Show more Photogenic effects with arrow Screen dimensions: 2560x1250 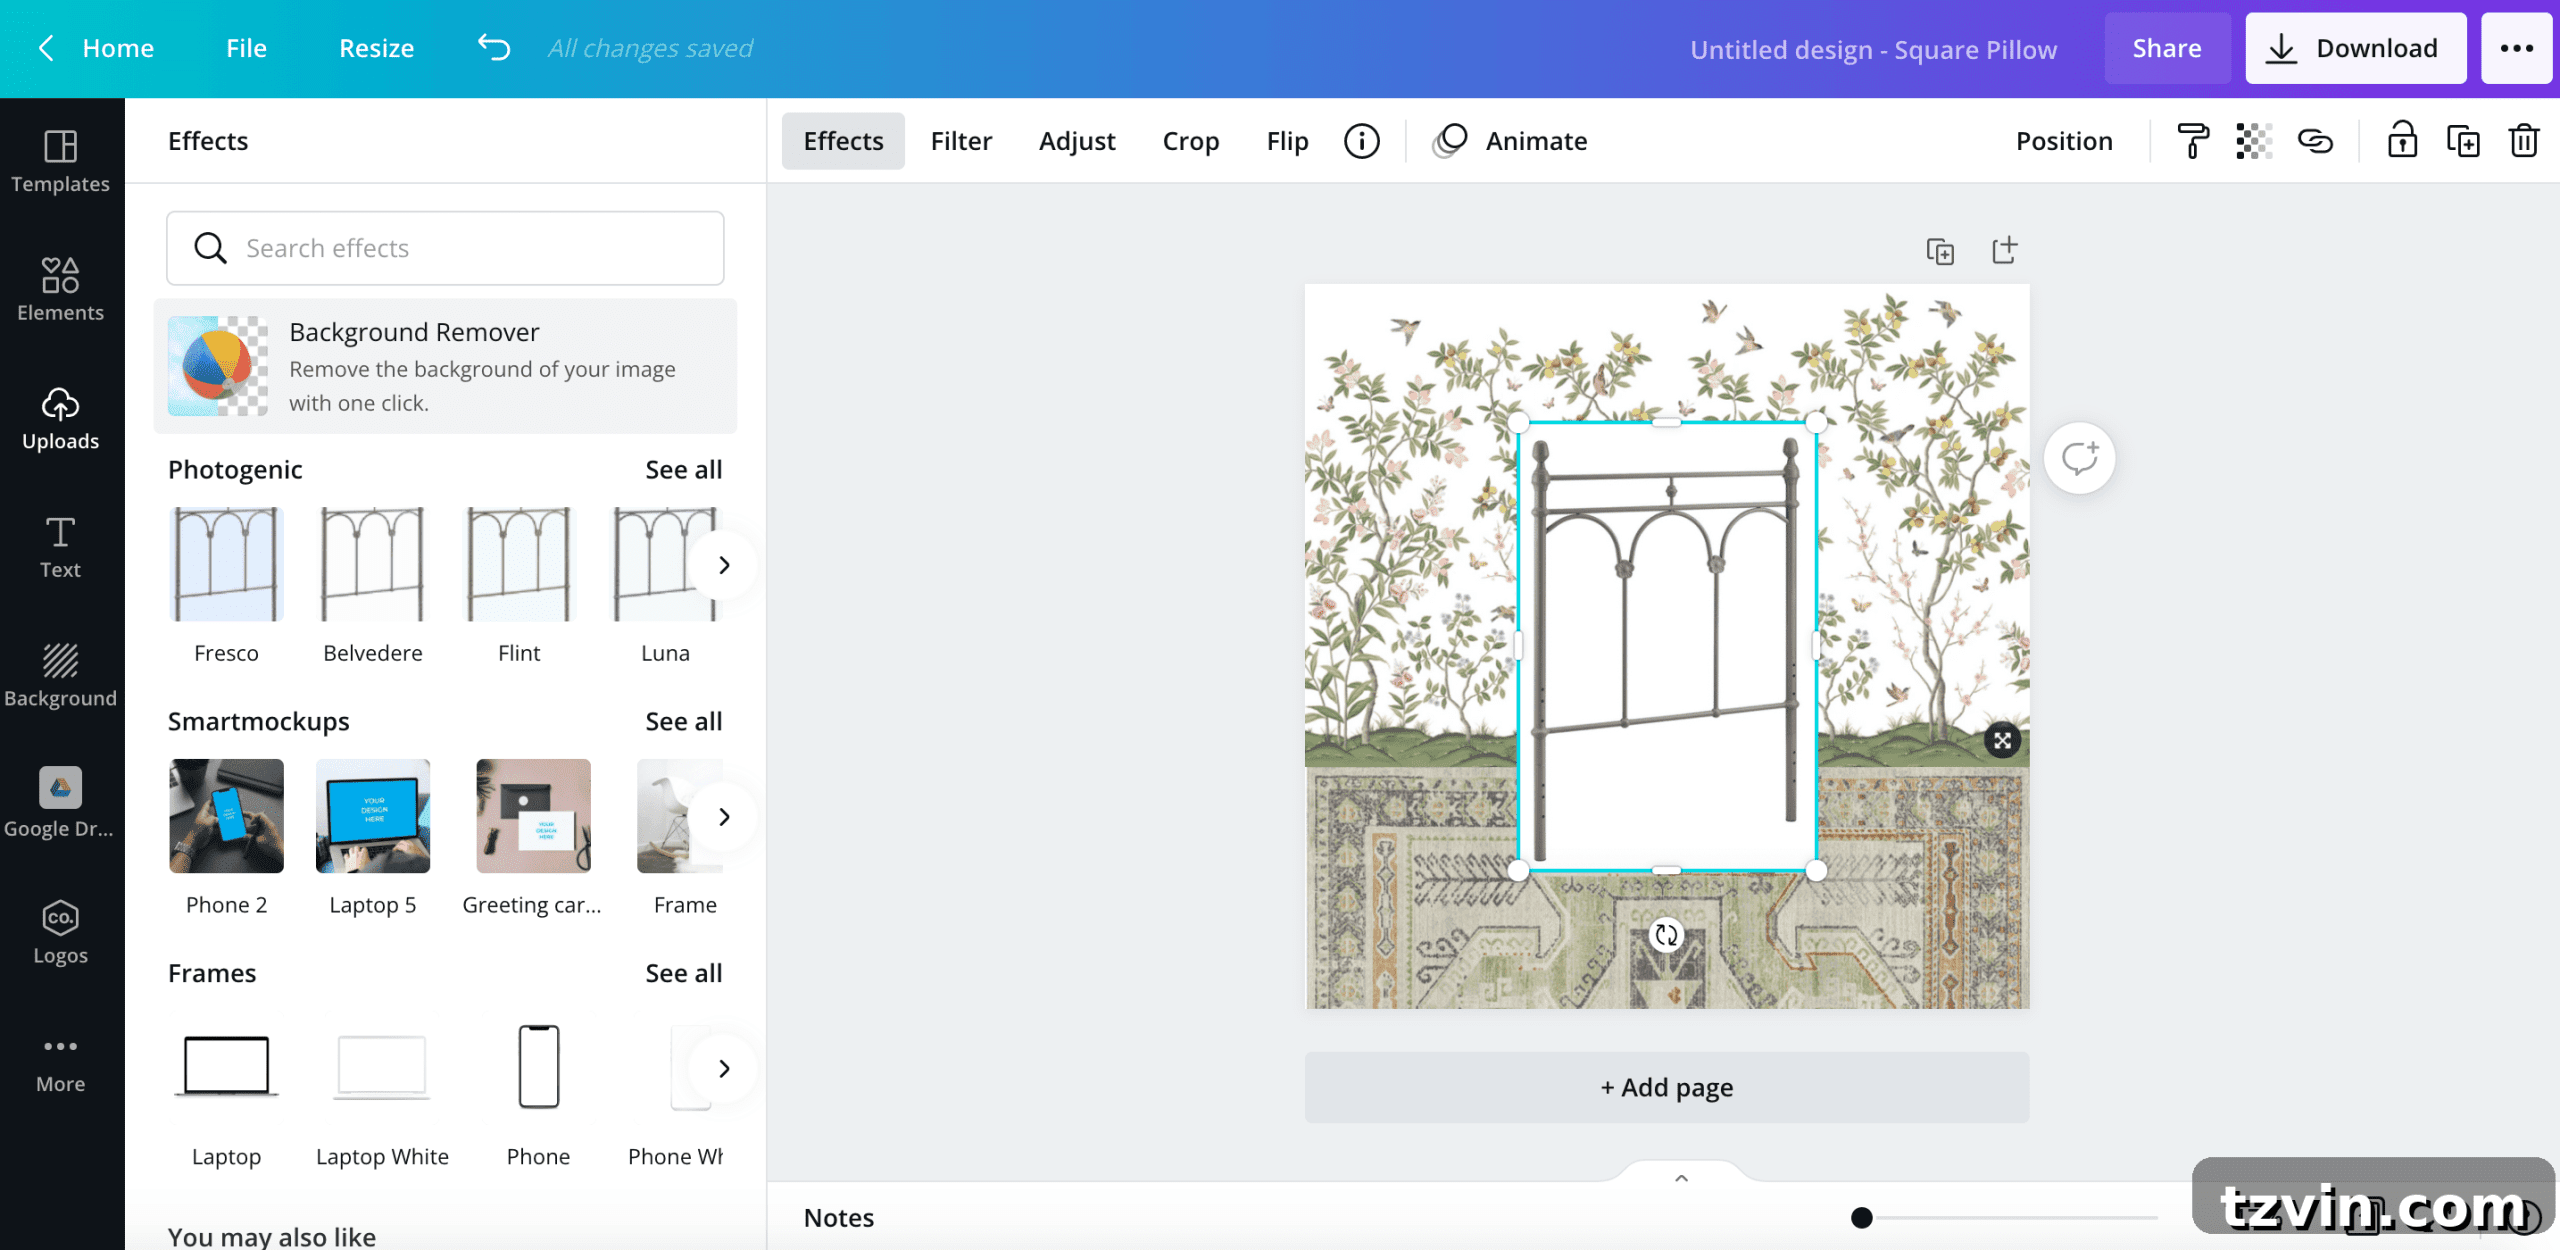tap(724, 565)
